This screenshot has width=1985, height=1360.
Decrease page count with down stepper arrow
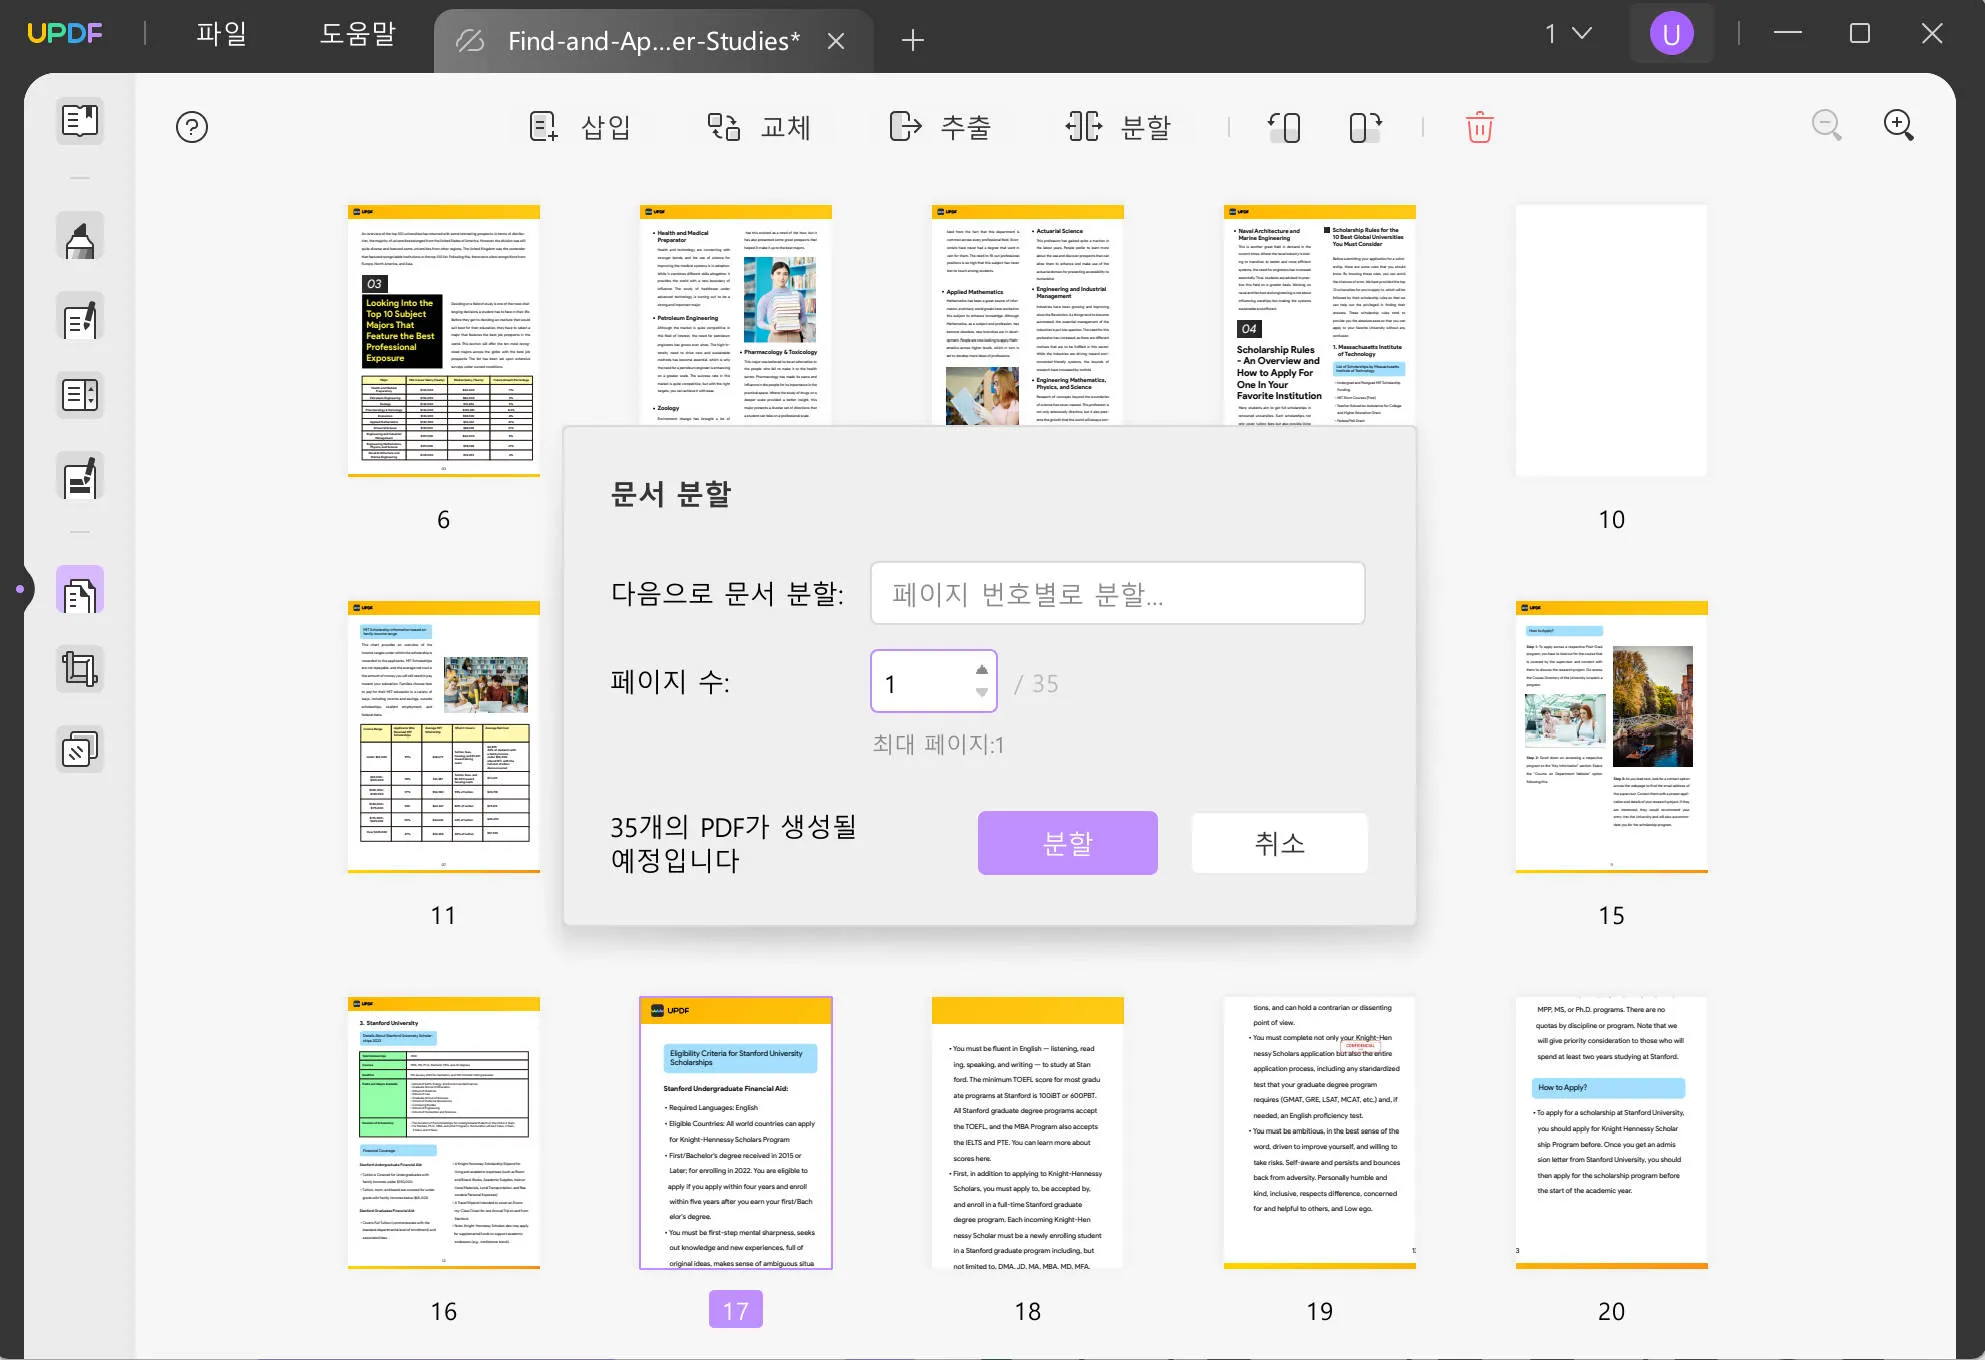pyautogui.click(x=982, y=692)
